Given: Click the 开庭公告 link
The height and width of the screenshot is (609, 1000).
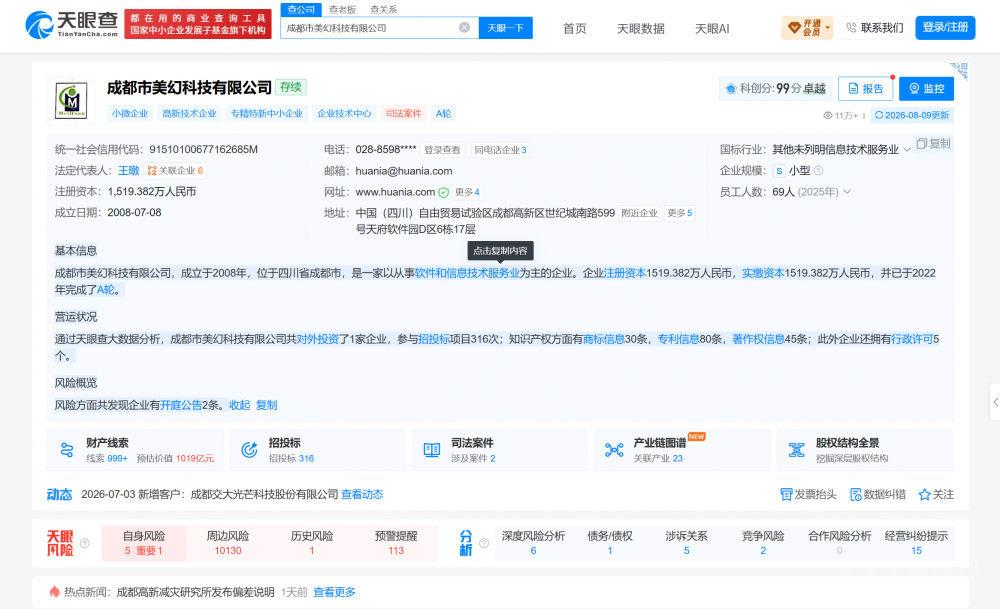Looking at the screenshot, I should coord(181,405).
